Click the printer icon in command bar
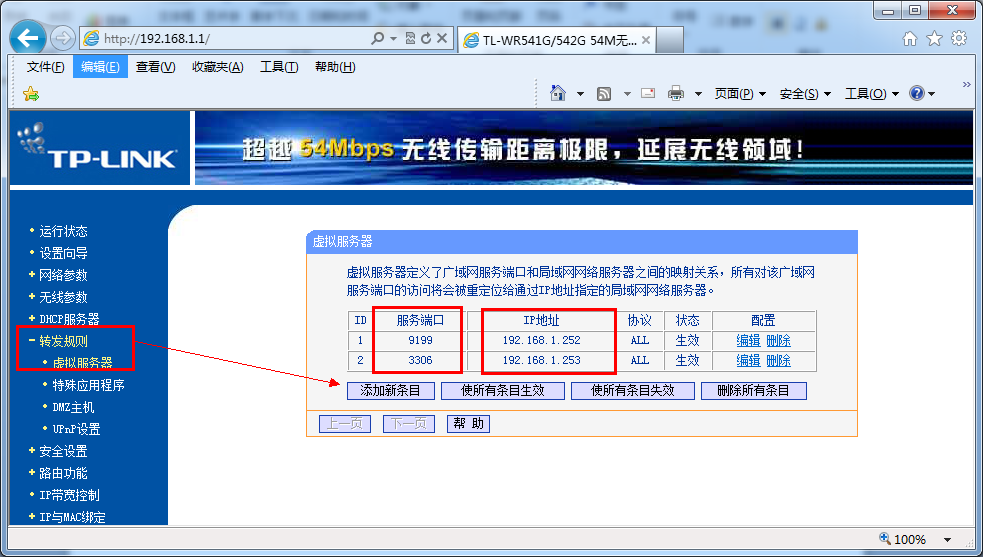 coord(676,93)
